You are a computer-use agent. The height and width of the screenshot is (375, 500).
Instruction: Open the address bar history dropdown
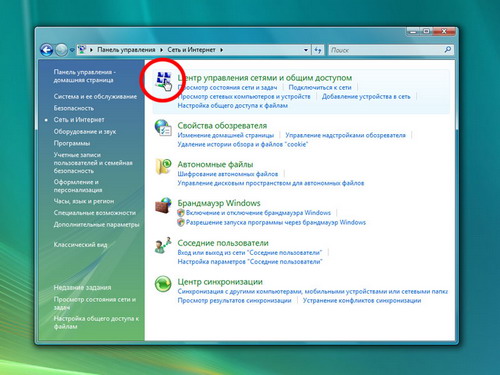pyautogui.click(x=306, y=50)
